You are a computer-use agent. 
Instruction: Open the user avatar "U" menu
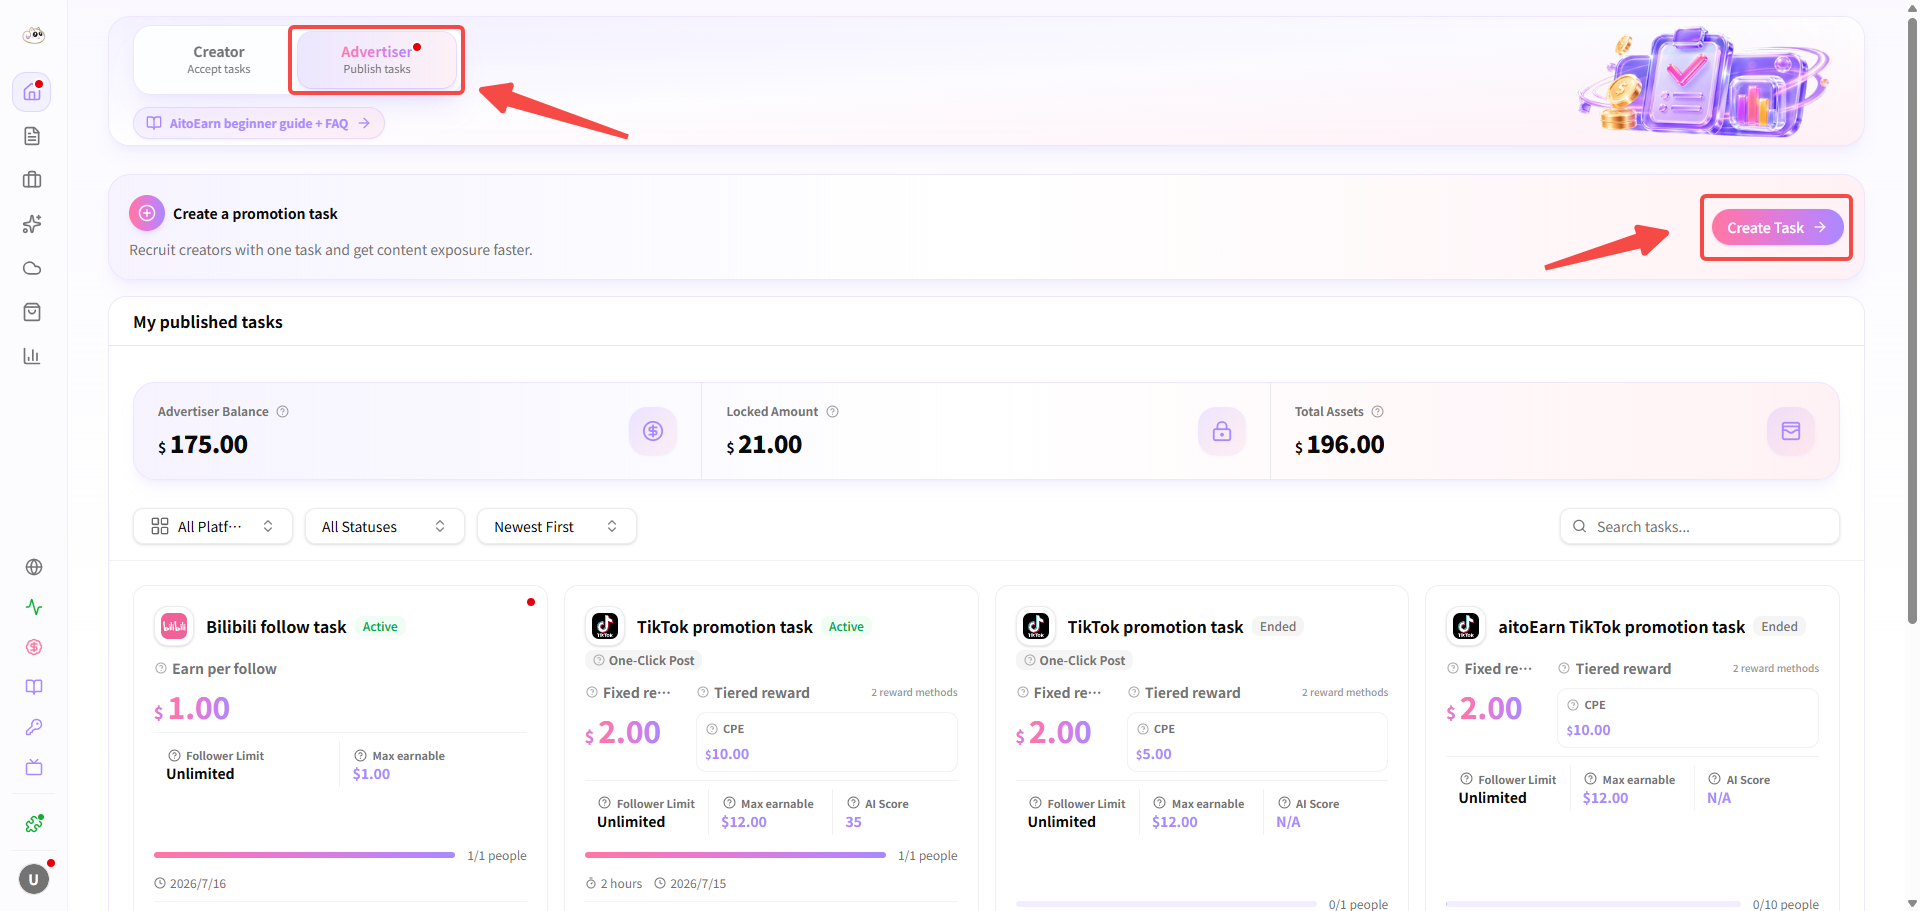point(34,879)
